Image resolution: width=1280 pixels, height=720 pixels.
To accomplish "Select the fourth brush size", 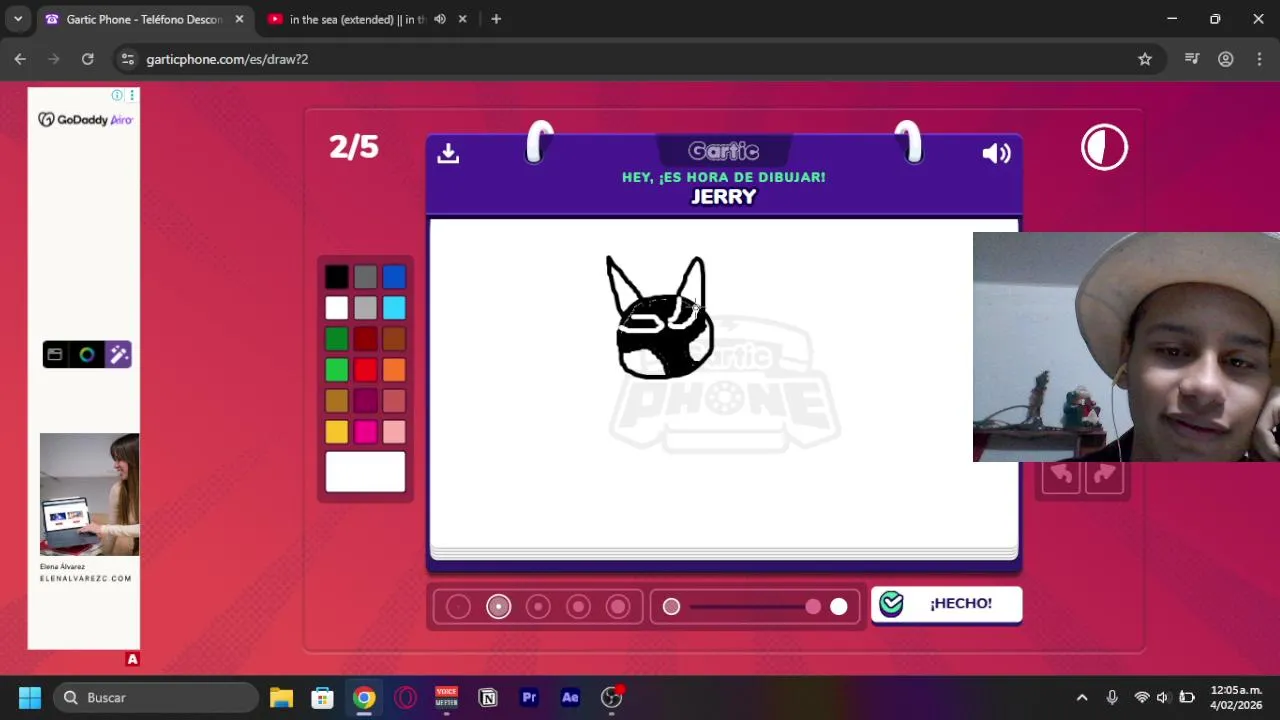I will point(578,607).
